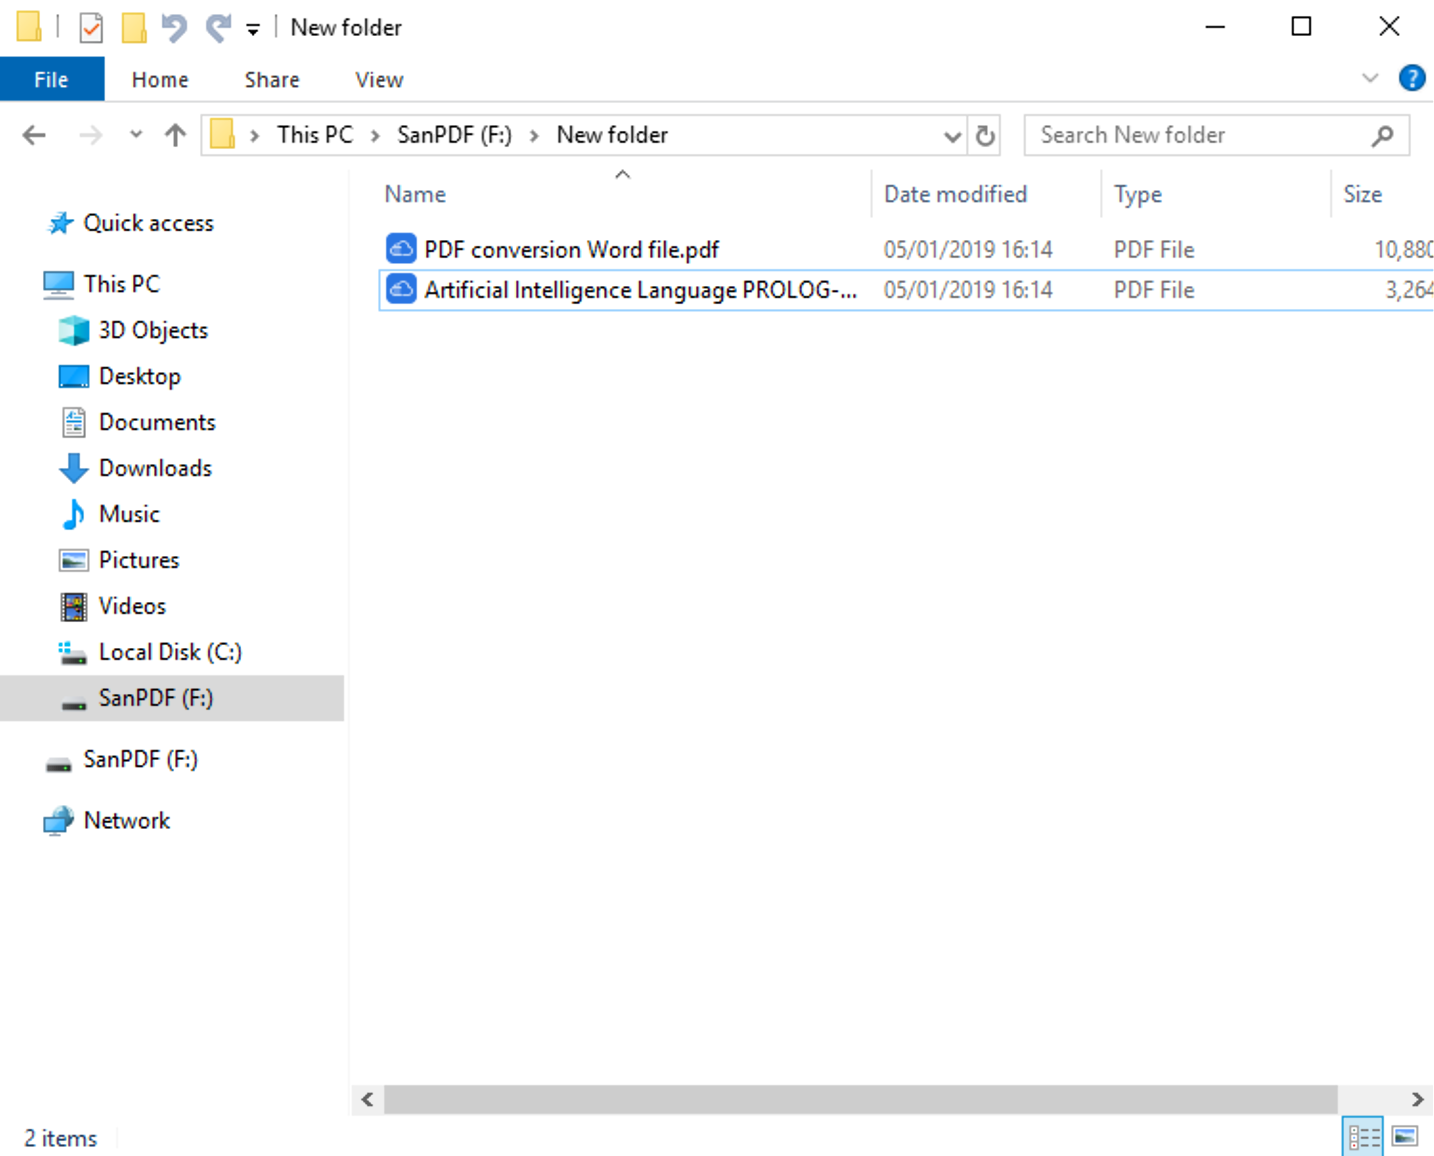Toggle details view in the status bar

click(1363, 1136)
